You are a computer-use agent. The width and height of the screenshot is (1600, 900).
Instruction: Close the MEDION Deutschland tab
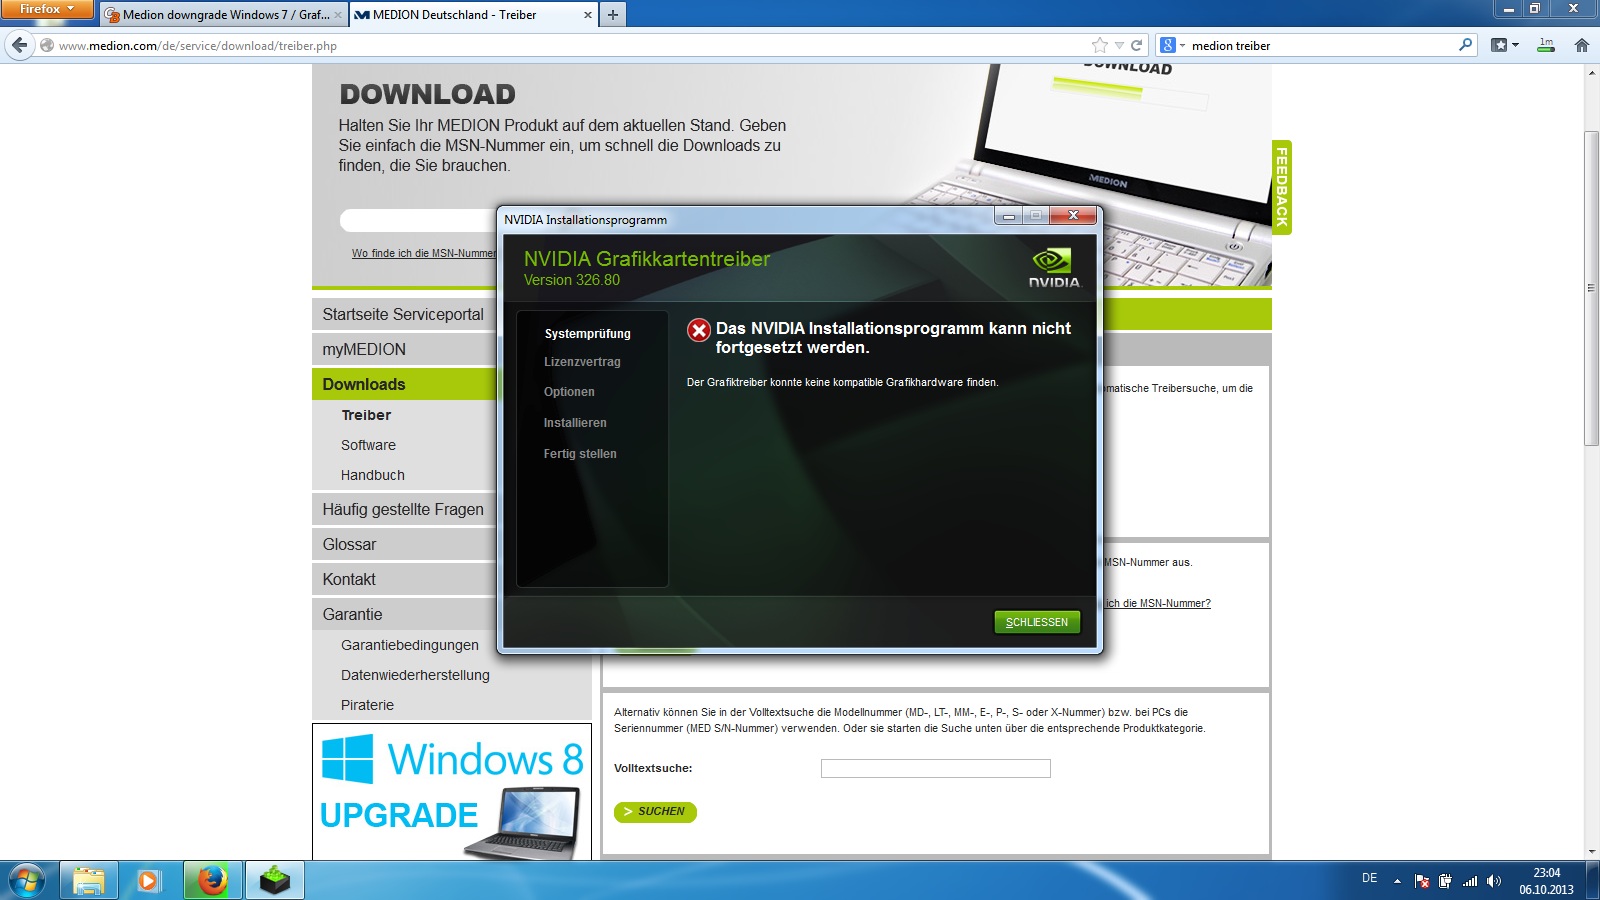click(587, 15)
